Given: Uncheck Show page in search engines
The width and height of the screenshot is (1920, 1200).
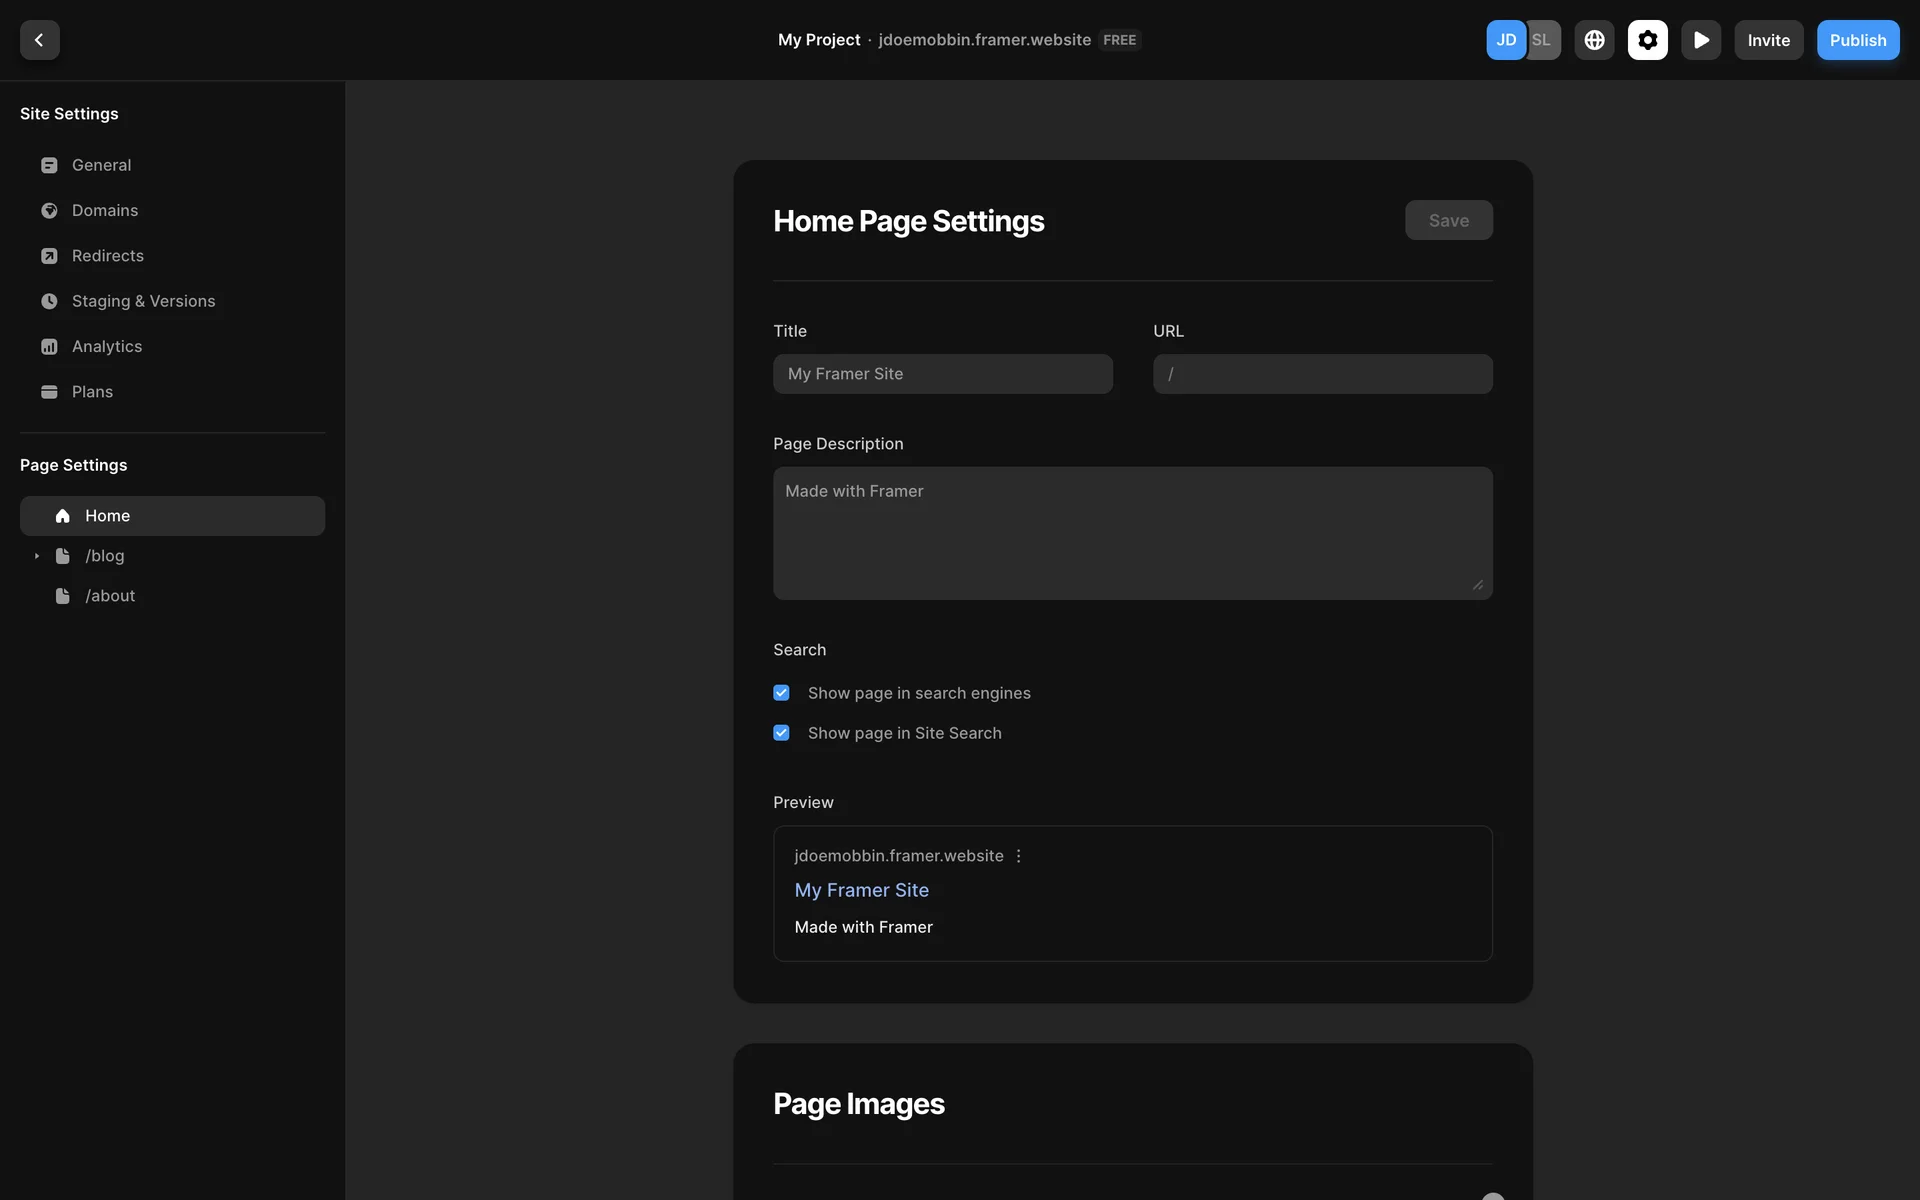Looking at the screenshot, I should [x=781, y=693].
